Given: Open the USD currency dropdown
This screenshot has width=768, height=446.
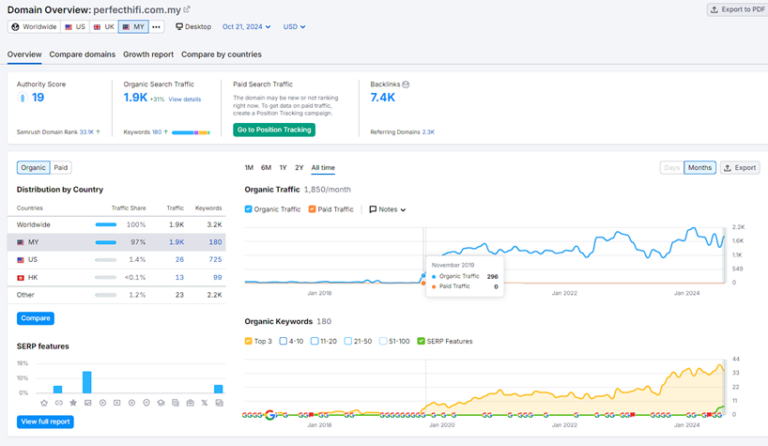Looking at the screenshot, I should coord(294,27).
